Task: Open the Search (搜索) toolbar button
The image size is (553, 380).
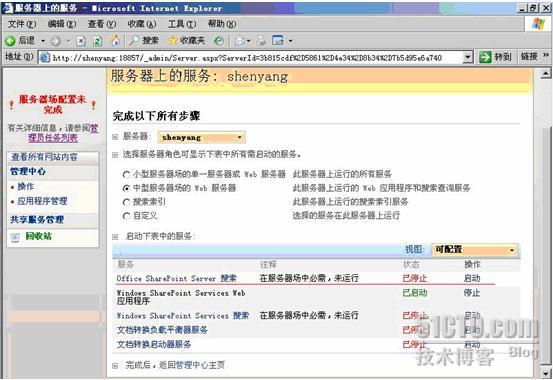Action: pos(144,41)
